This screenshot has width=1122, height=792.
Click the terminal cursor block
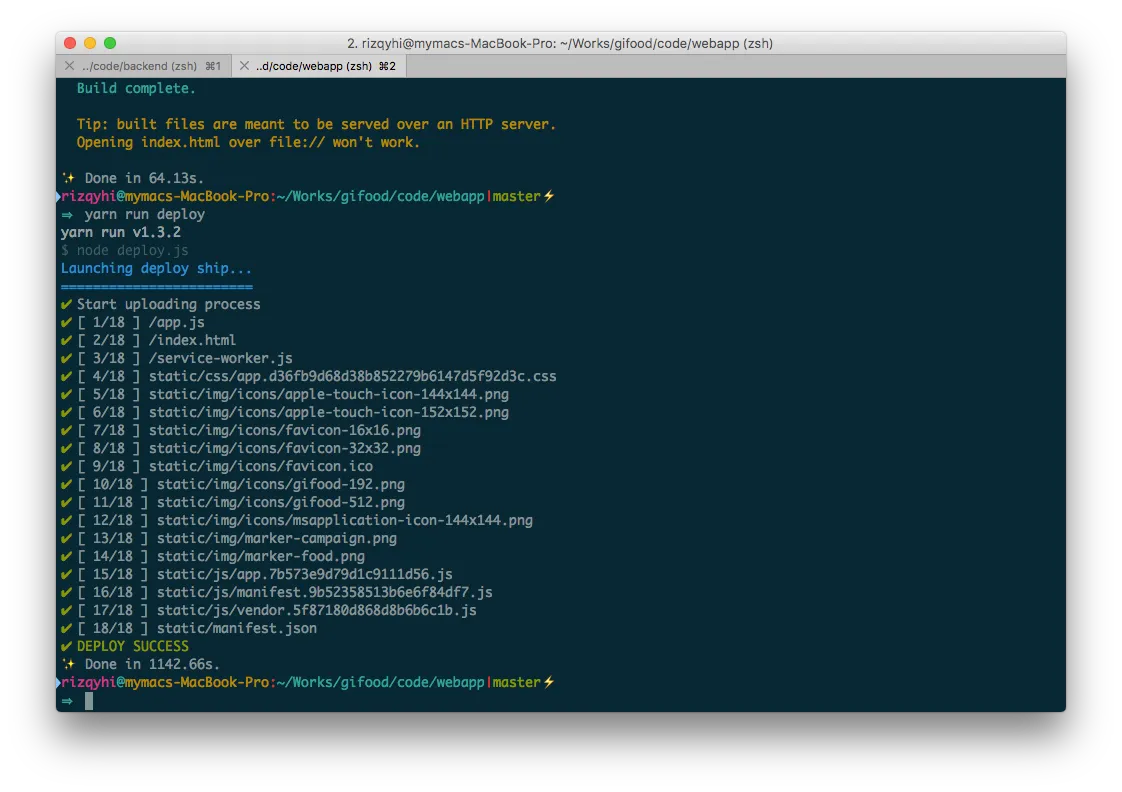89,701
